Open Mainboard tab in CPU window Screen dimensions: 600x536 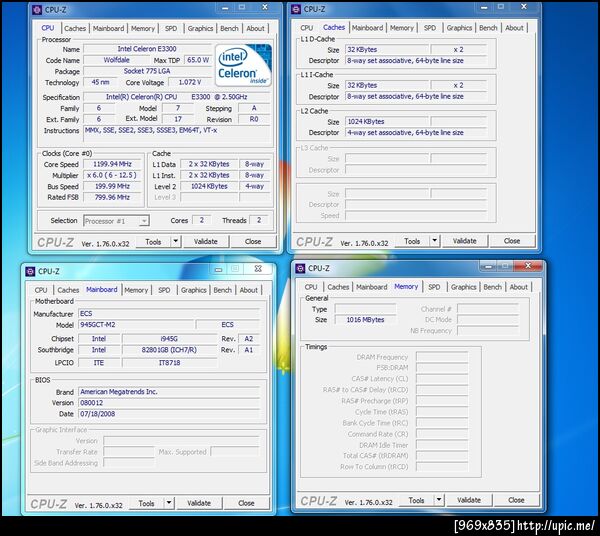point(108,28)
